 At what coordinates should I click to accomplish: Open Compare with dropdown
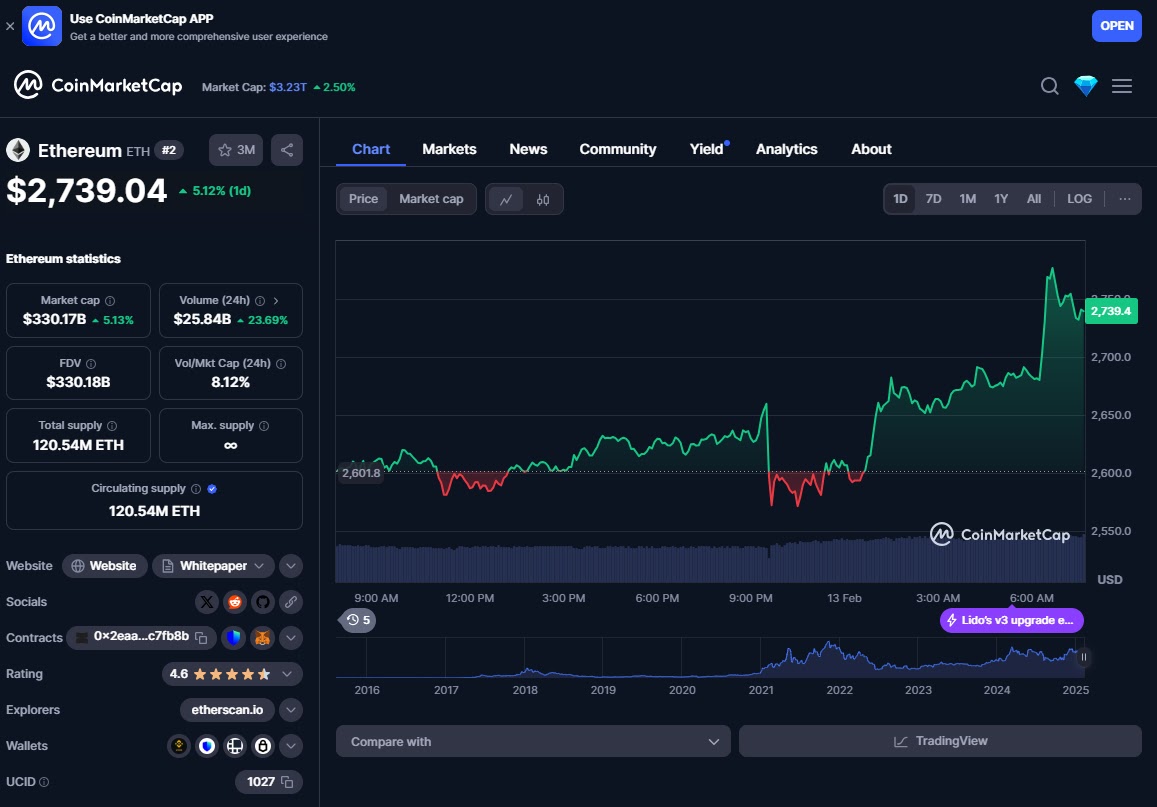click(533, 741)
